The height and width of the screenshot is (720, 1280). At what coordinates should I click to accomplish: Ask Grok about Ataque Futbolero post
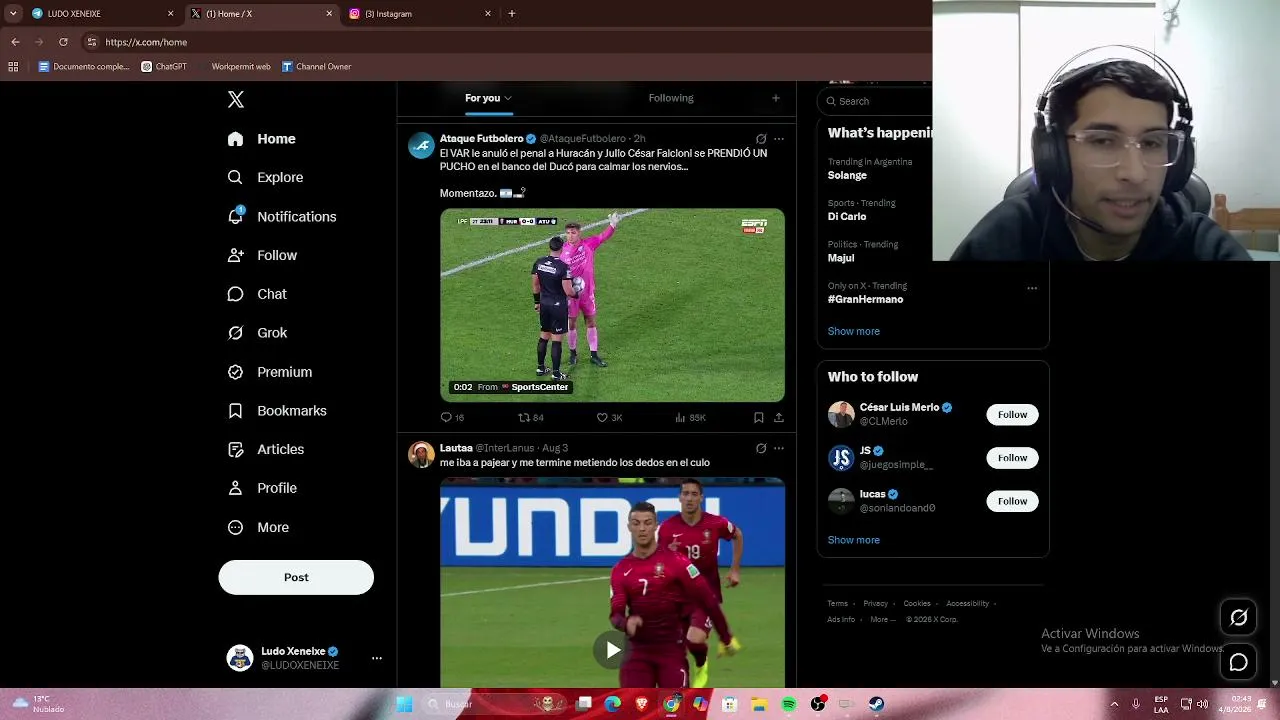(x=761, y=139)
